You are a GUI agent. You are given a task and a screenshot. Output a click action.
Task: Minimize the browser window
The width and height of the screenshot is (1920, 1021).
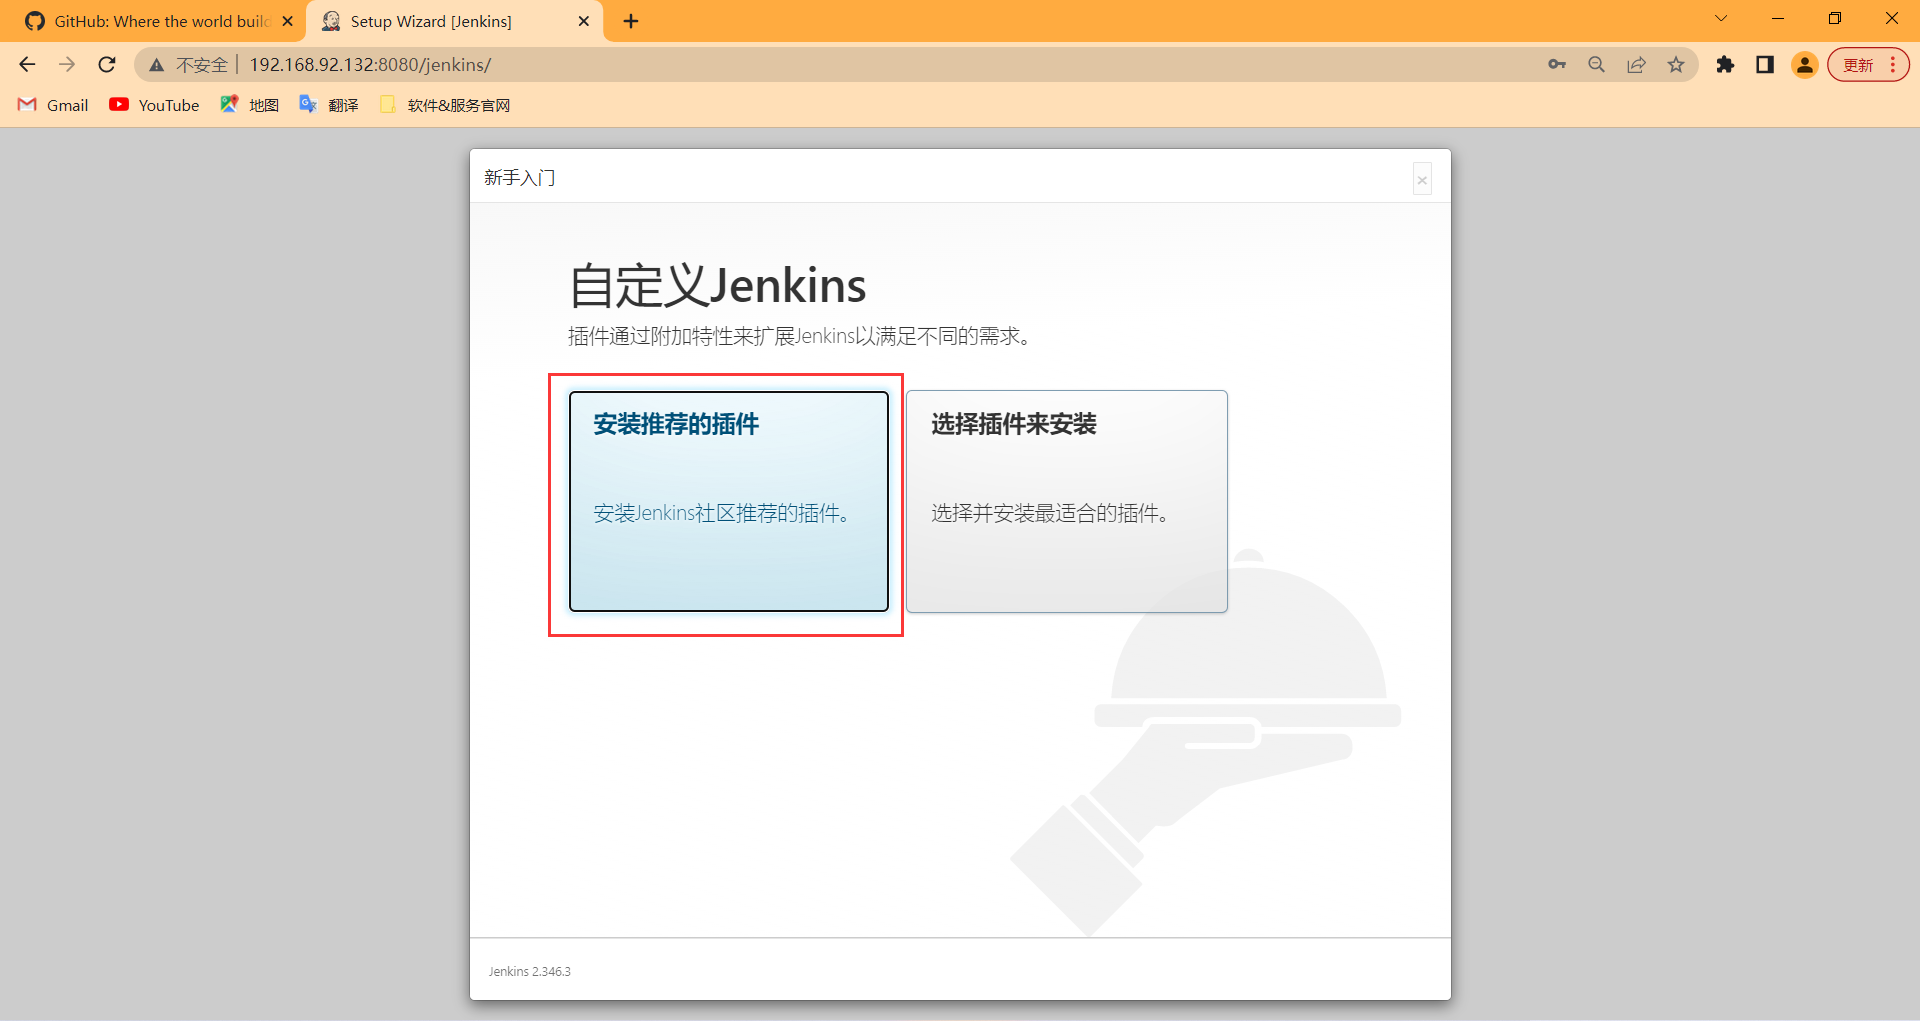1778,18
